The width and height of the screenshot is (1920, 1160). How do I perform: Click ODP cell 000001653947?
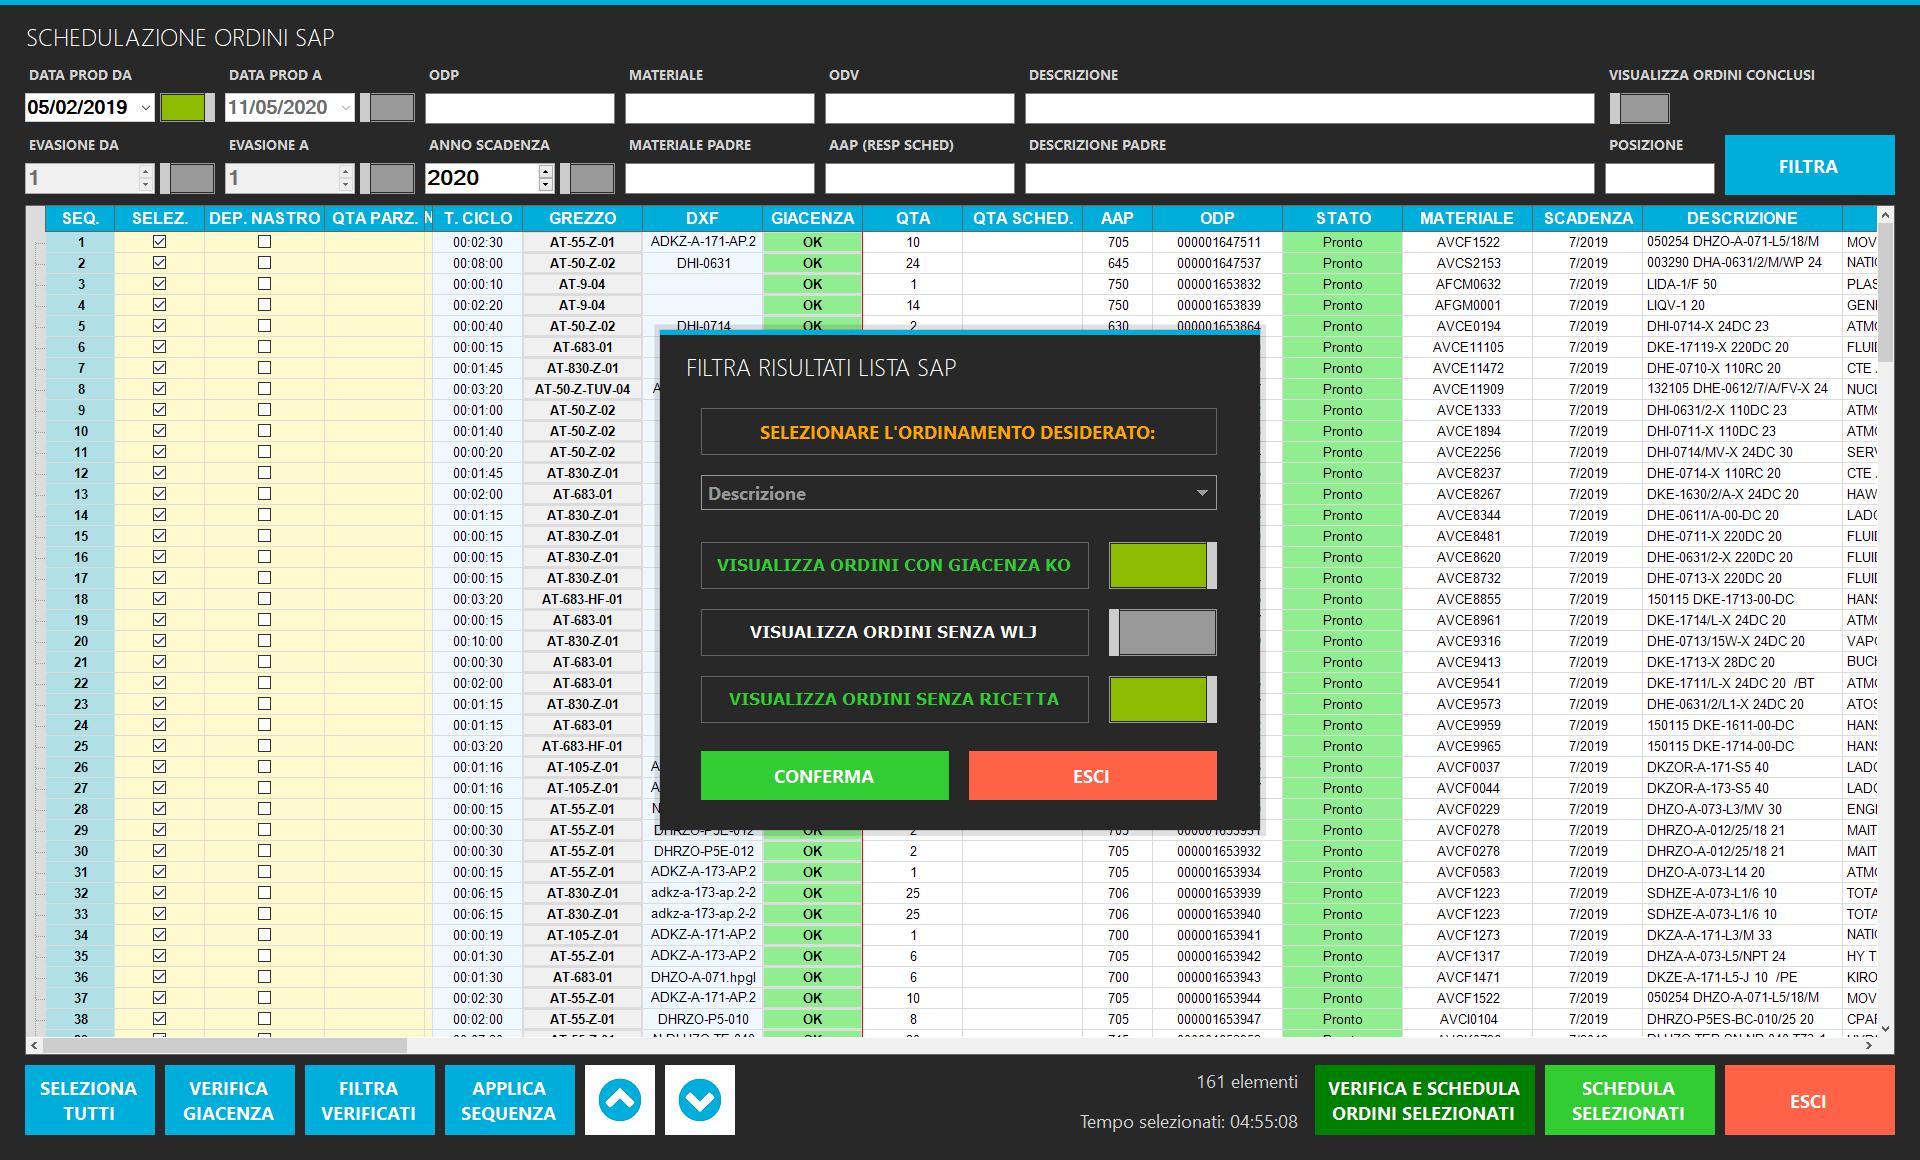(x=1218, y=1019)
